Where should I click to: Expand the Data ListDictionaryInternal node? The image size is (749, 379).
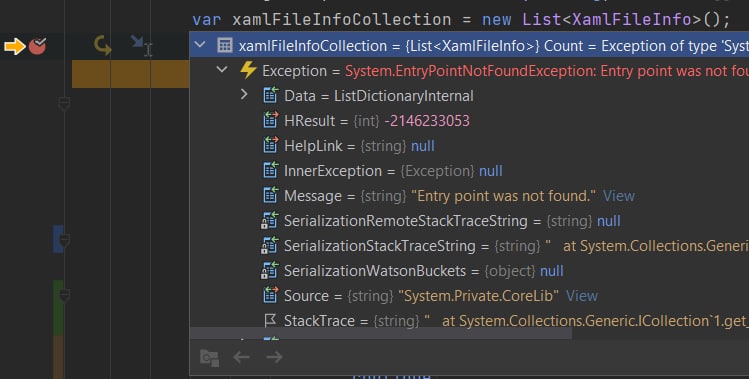pos(244,95)
